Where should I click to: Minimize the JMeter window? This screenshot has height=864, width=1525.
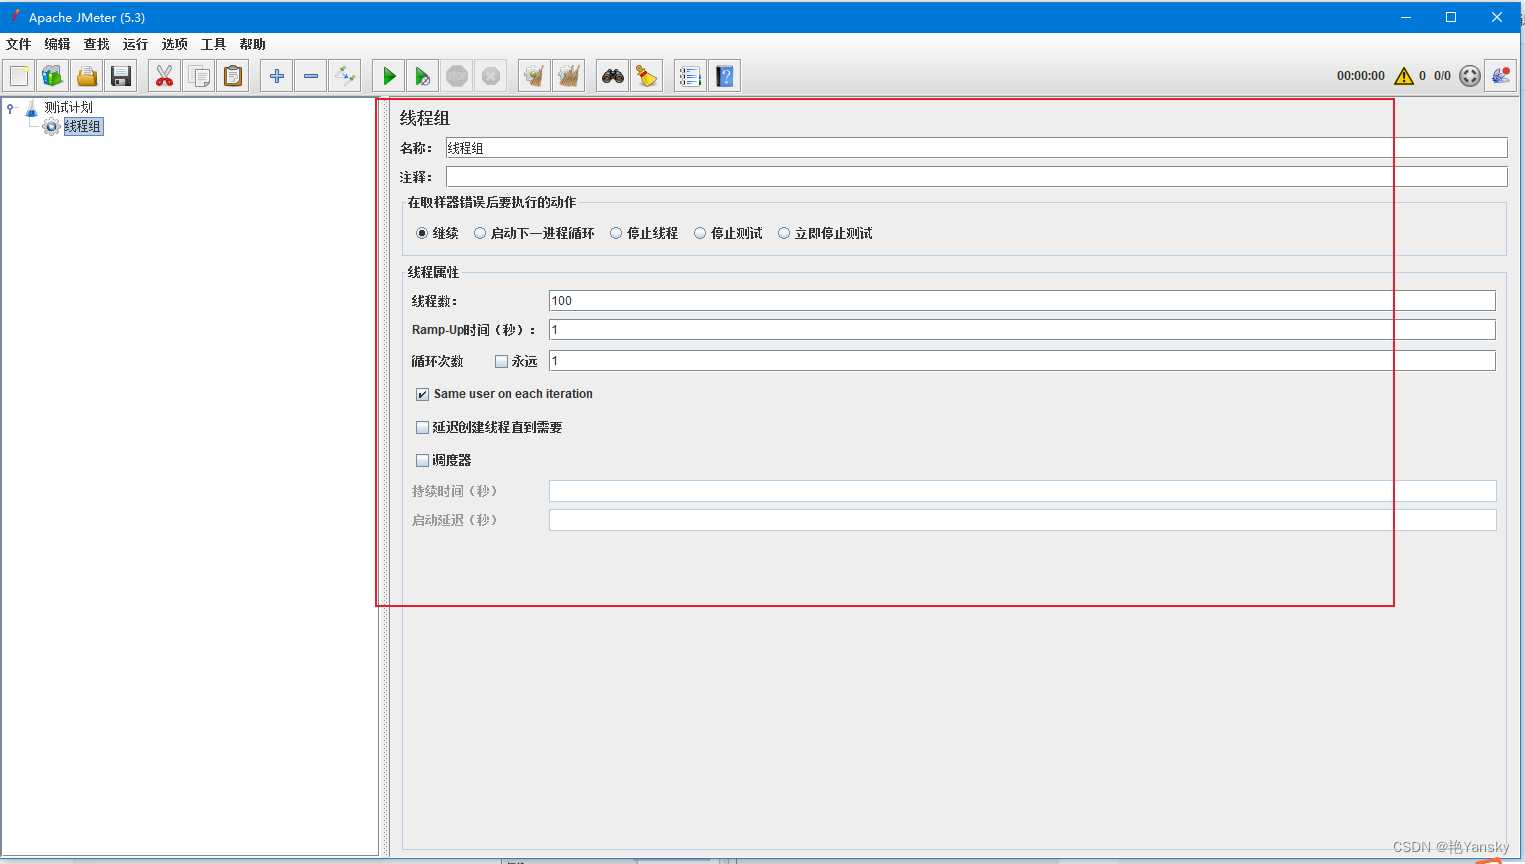point(1405,17)
